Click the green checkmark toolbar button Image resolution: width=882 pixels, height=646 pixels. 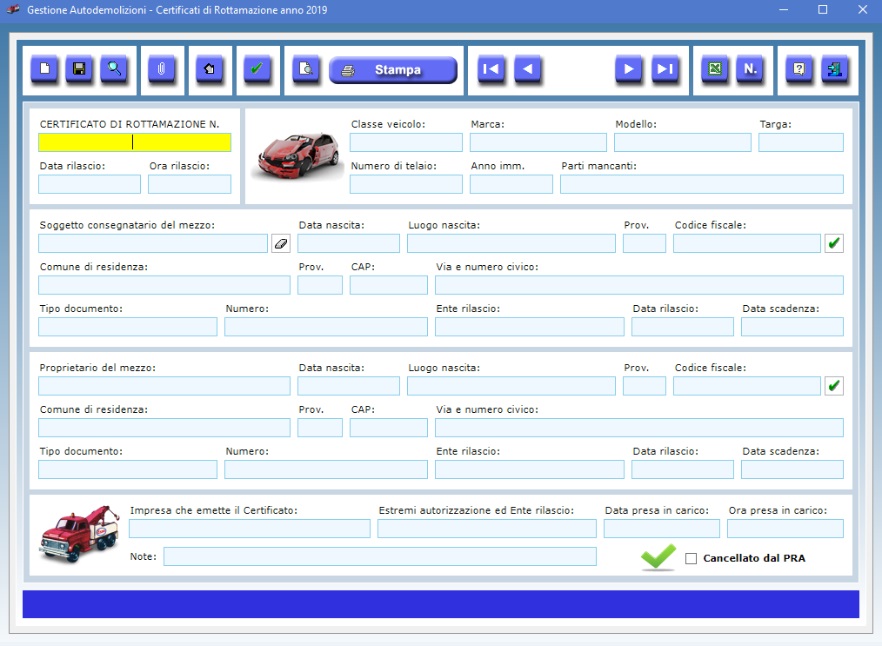[257, 69]
